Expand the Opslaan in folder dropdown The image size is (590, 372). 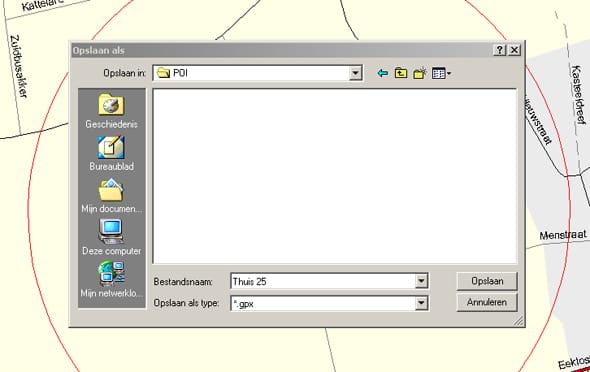(355, 73)
